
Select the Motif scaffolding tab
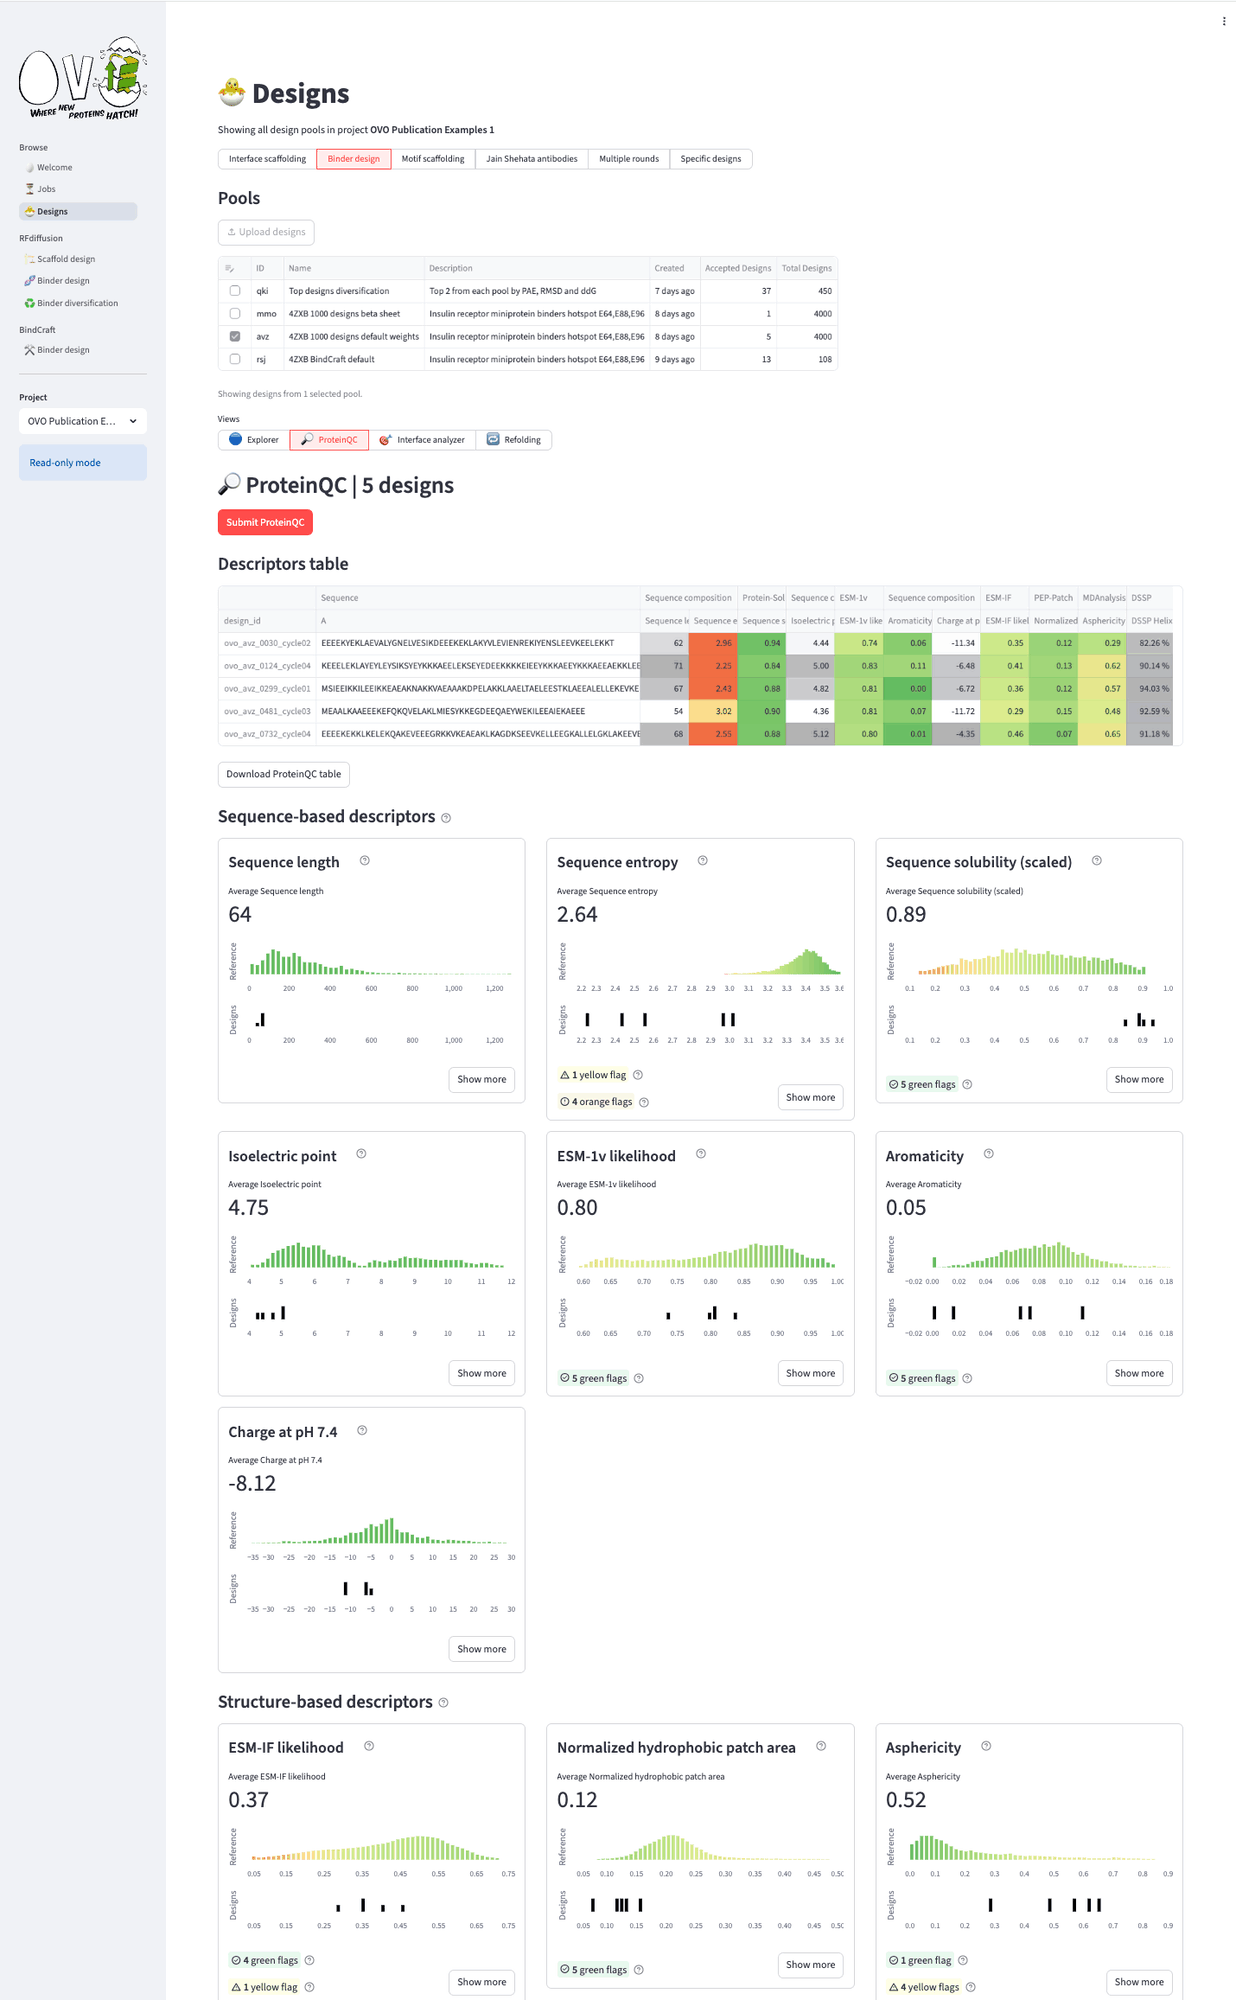pyautogui.click(x=432, y=159)
